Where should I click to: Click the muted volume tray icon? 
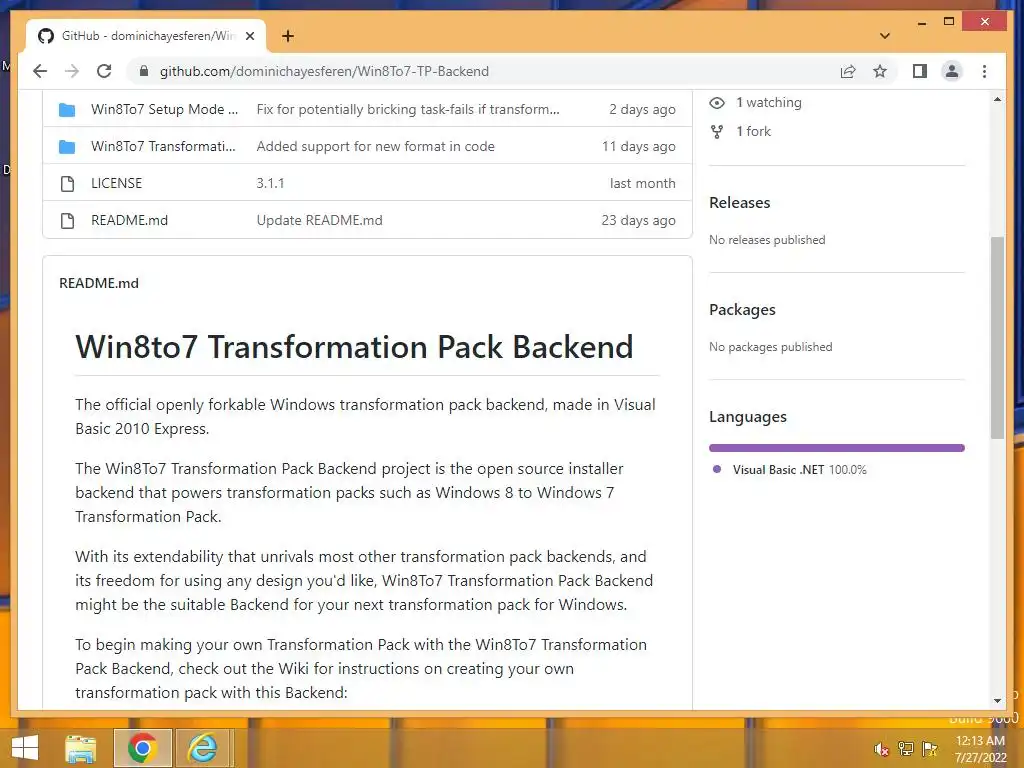coord(882,749)
